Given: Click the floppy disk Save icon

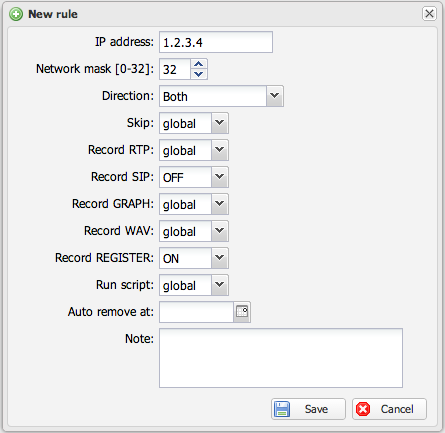Looking at the screenshot, I should pos(282,409).
